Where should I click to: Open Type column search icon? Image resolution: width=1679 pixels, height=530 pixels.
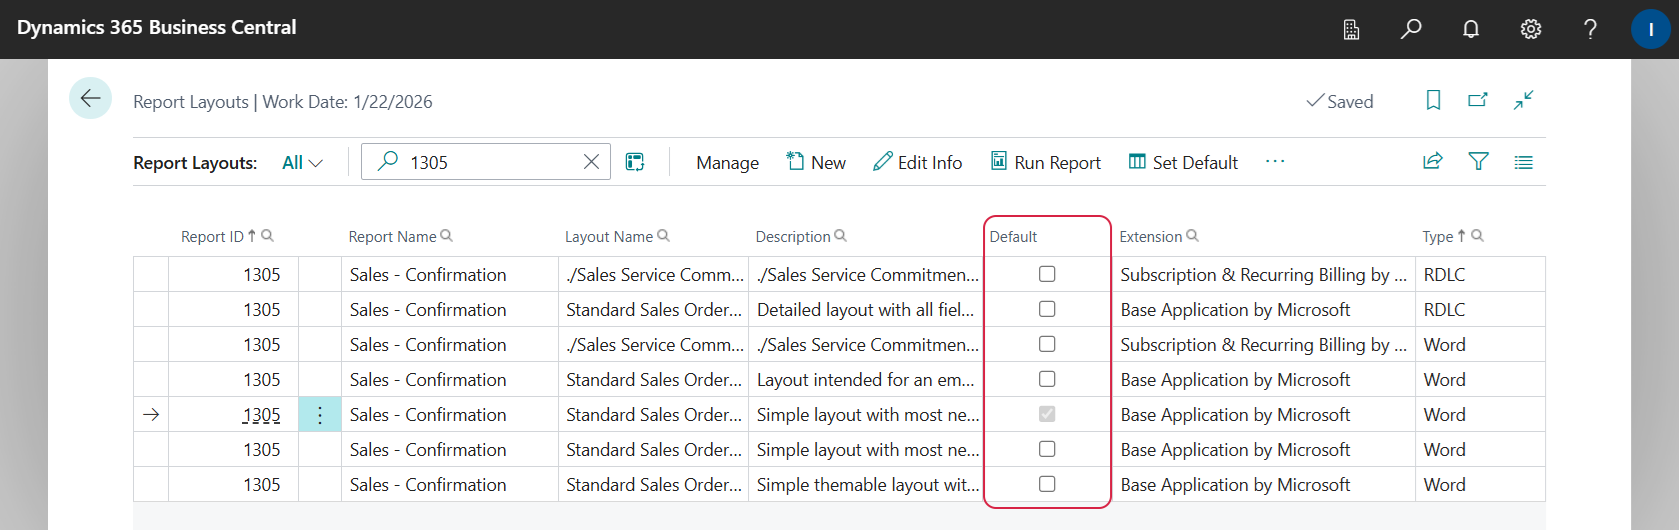coord(1477,236)
